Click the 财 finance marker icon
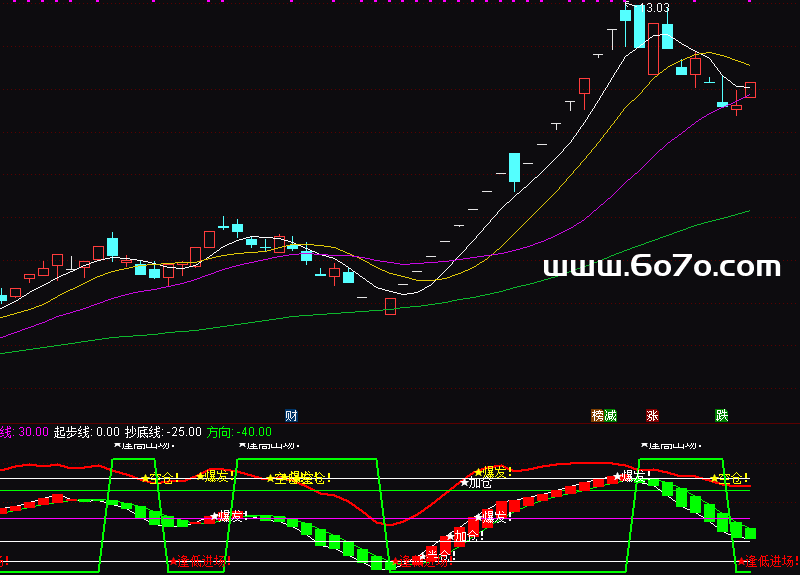Viewport: 800px width, 575px height. click(291, 415)
